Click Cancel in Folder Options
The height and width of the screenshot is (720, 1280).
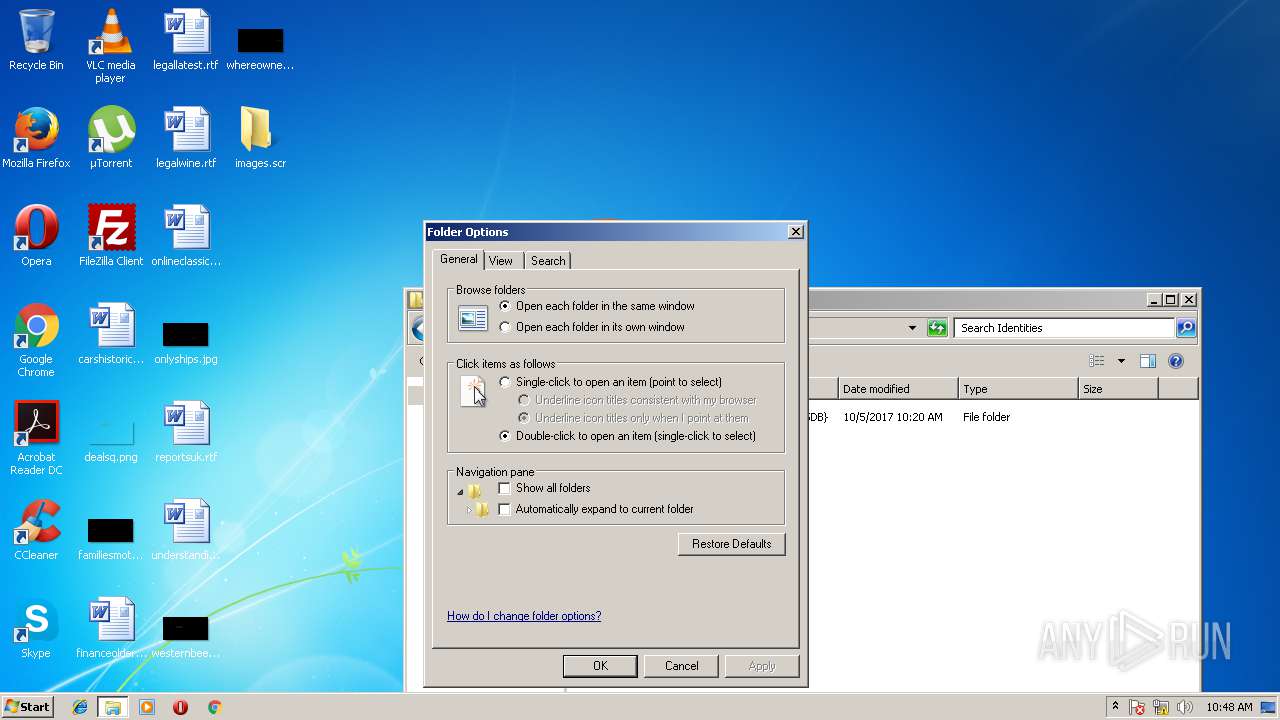(x=682, y=666)
